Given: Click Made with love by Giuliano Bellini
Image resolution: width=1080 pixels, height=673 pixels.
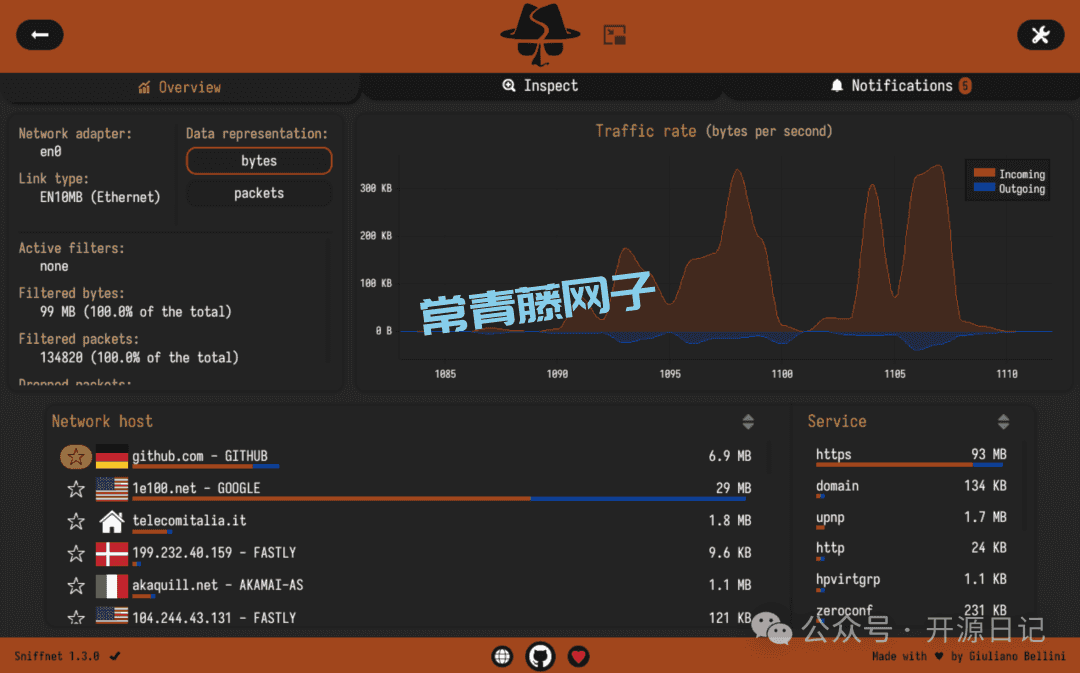Looking at the screenshot, I should [968, 656].
